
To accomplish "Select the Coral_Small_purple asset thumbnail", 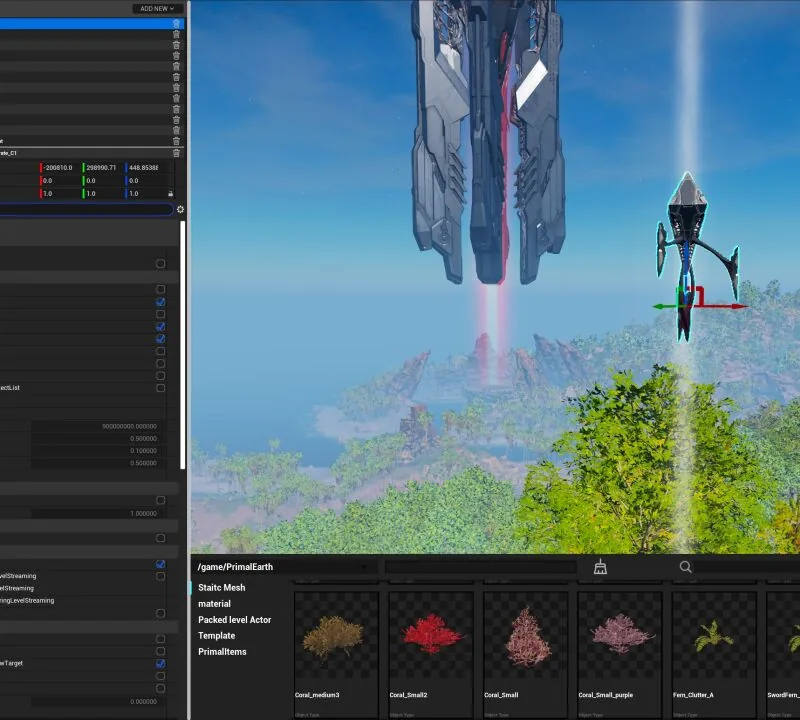I will (620, 635).
